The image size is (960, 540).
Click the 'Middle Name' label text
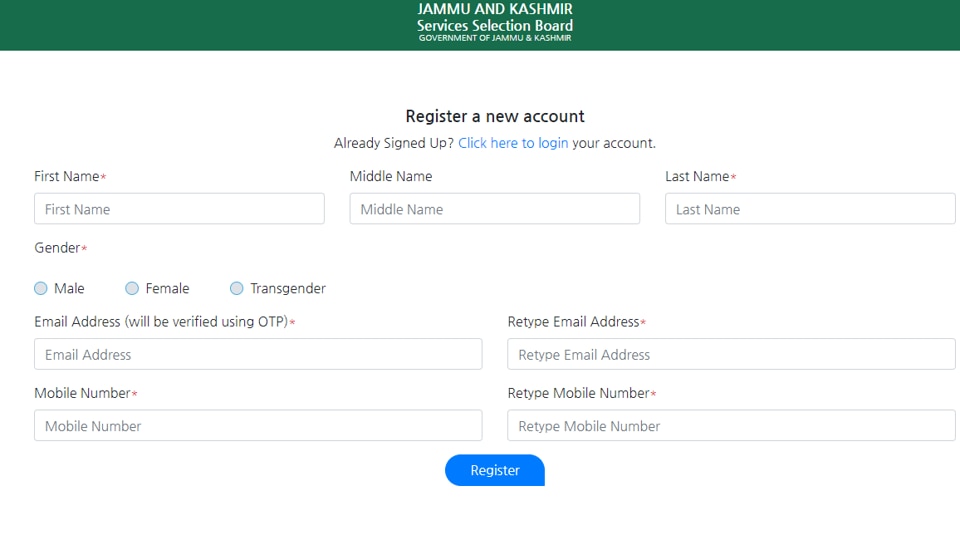391,176
